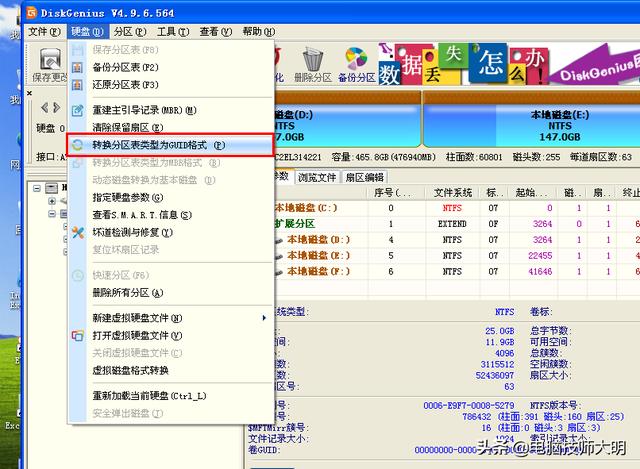The height and width of the screenshot is (469, 640).
Task: Click the previous disk left arrow
Action: point(44,108)
